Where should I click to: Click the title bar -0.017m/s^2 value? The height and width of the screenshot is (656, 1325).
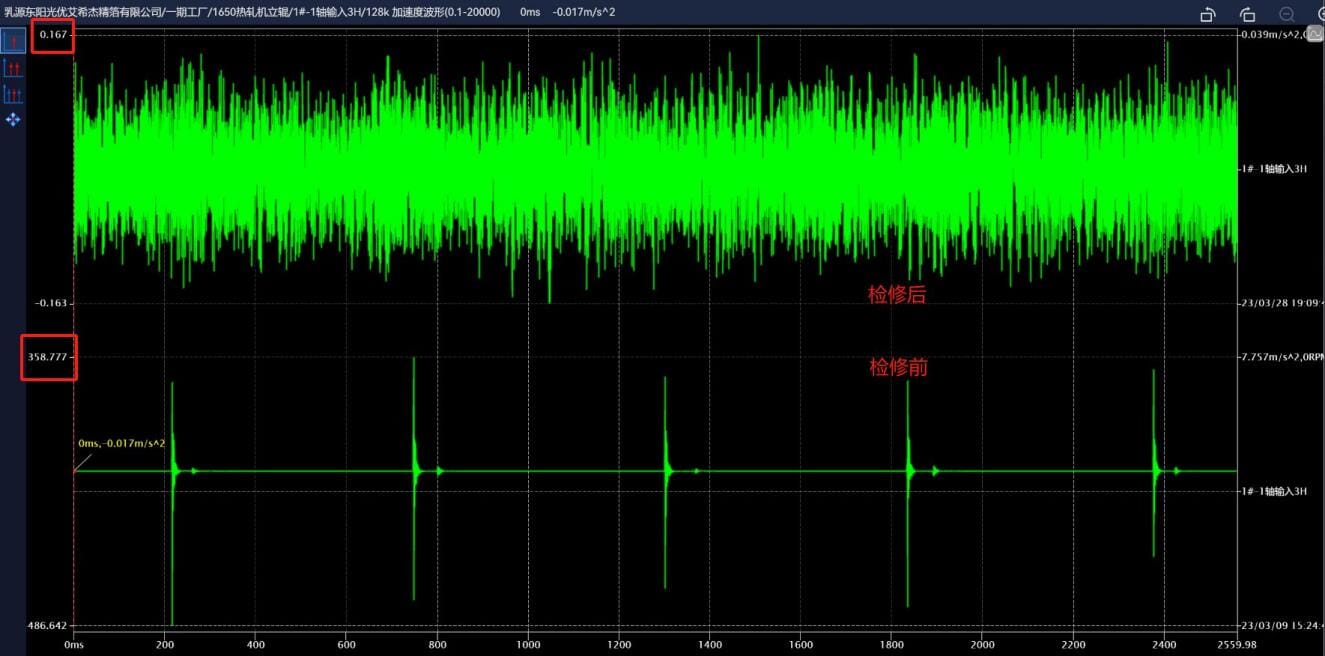point(583,13)
